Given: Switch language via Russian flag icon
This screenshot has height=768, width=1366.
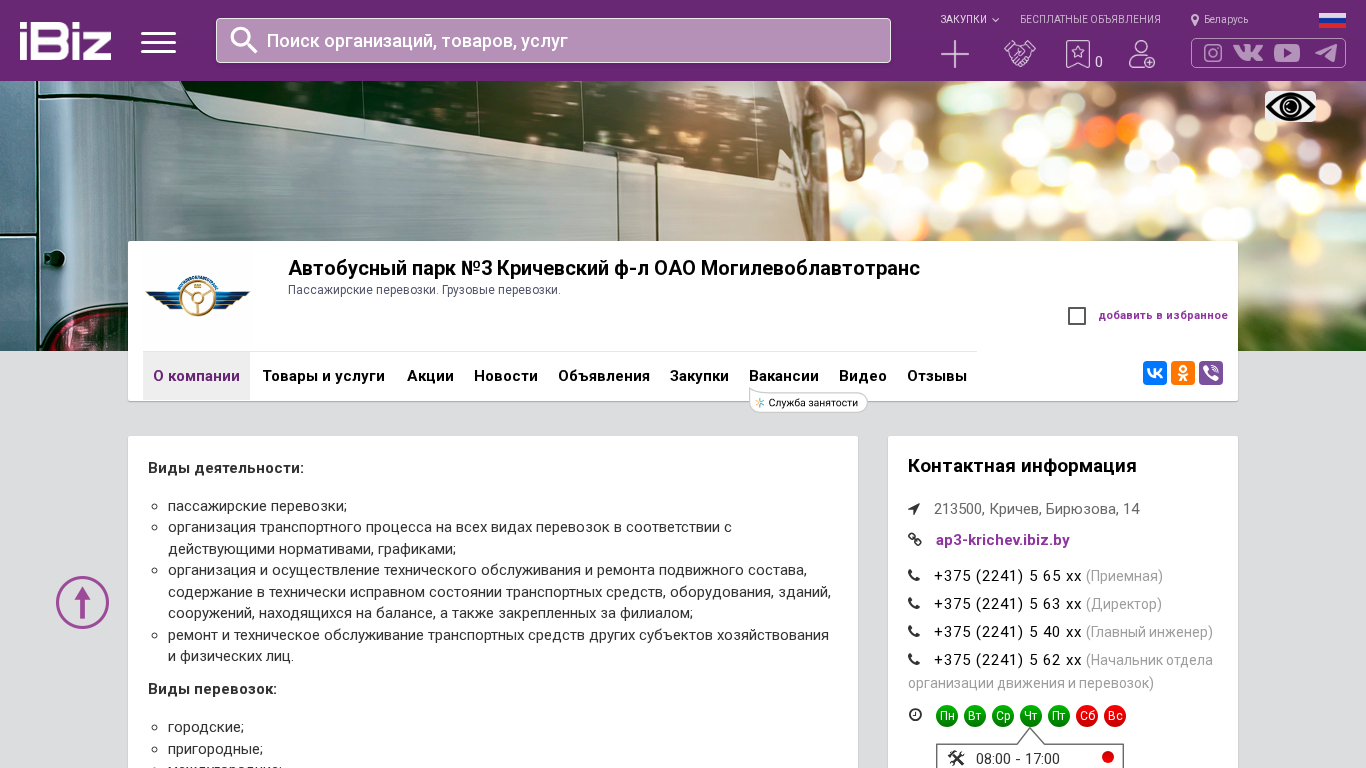Looking at the screenshot, I should (1332, 20).
